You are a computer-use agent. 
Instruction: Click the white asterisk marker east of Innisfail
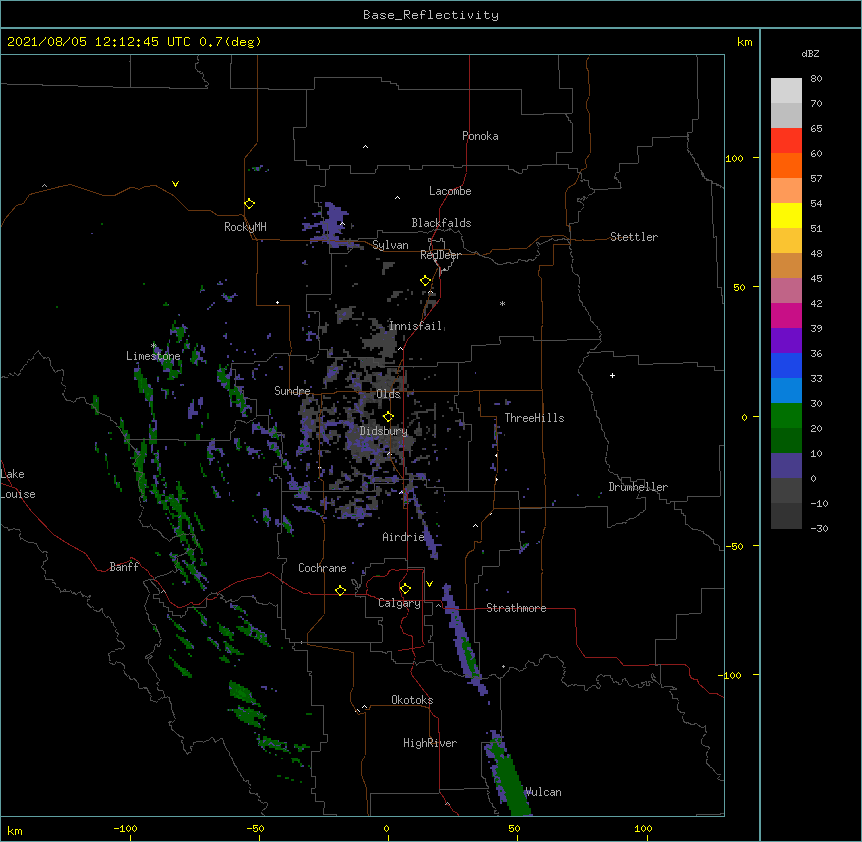[502, 304]
